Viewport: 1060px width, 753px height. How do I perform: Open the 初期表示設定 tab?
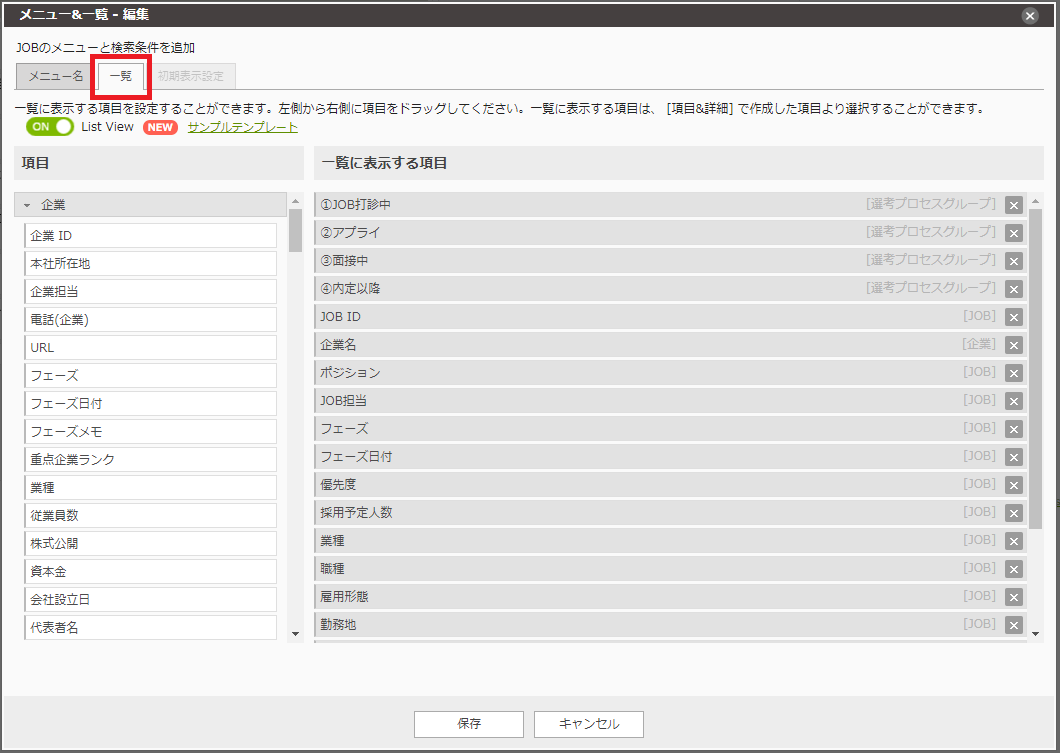(191, 76)
